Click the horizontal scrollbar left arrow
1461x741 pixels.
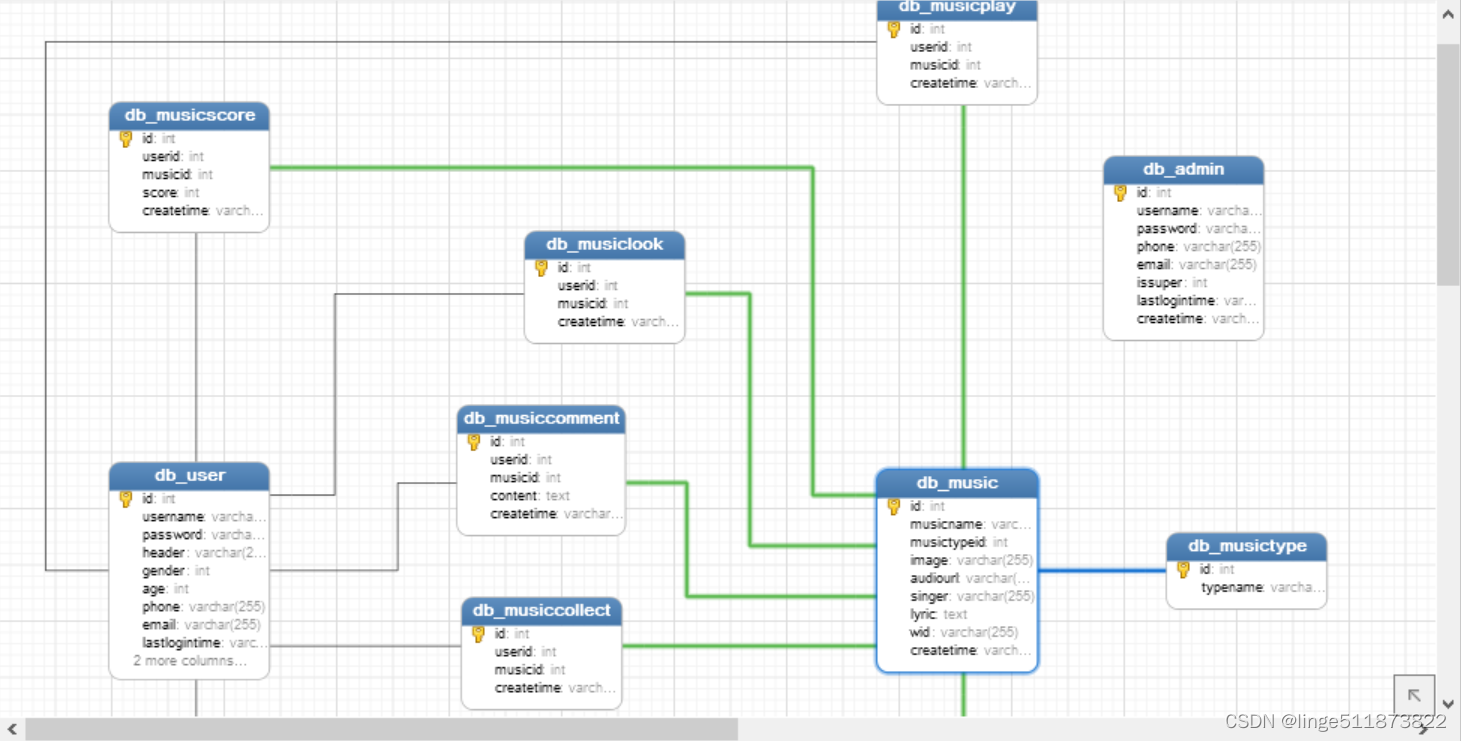coord(12,729)
